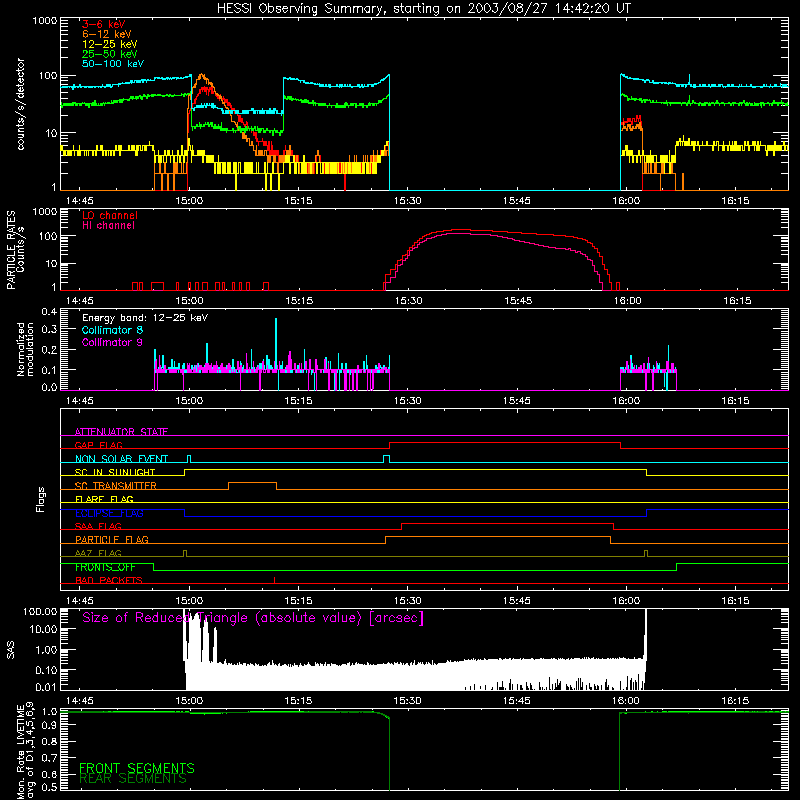Click the FRONTS_OFF flag label
Viewport: 800px width, 800px height.
coord(105,567)
